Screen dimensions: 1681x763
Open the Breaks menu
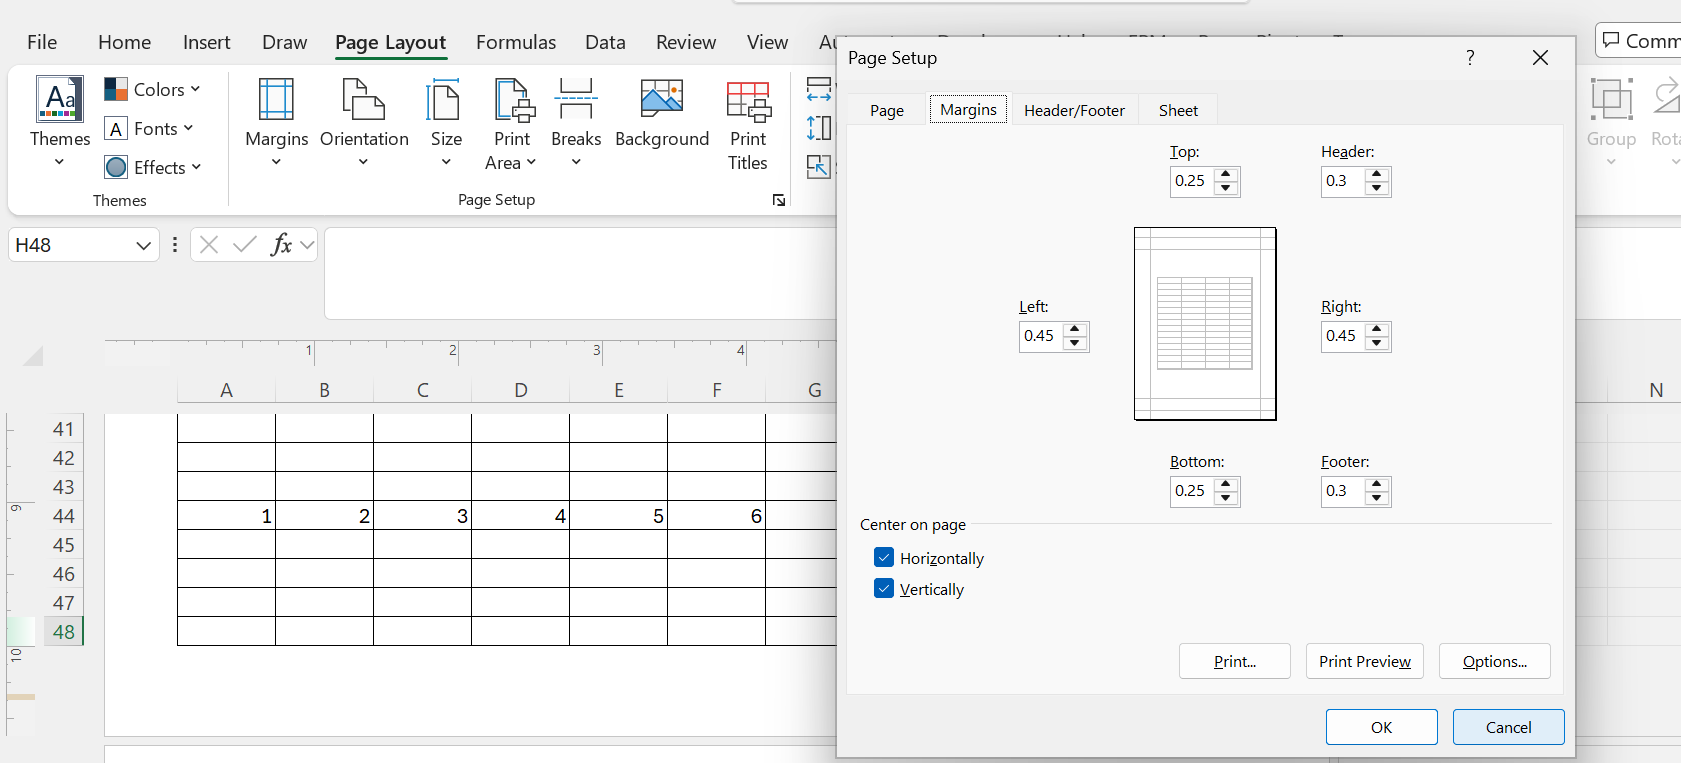click(x=576, y=123)
